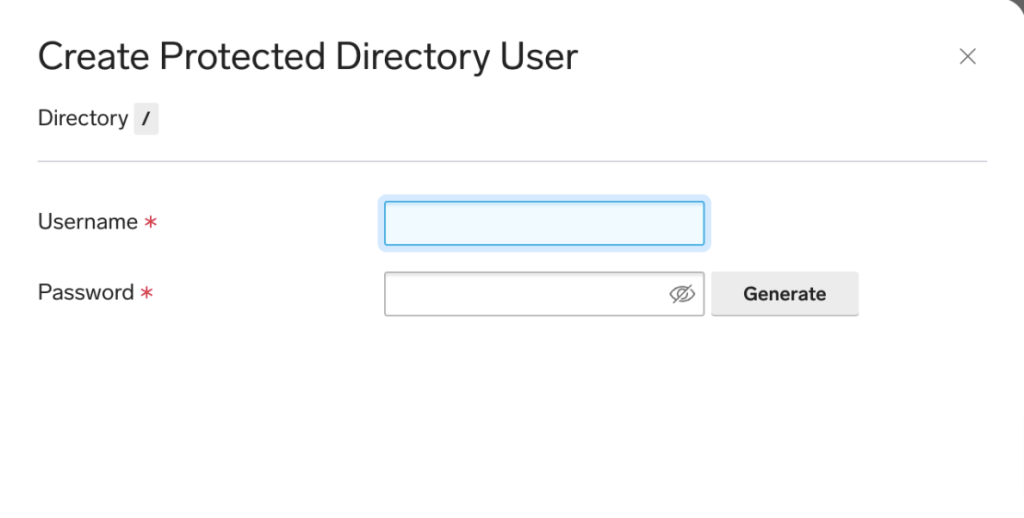Click the word "Create" in the heading

(91, 57)
